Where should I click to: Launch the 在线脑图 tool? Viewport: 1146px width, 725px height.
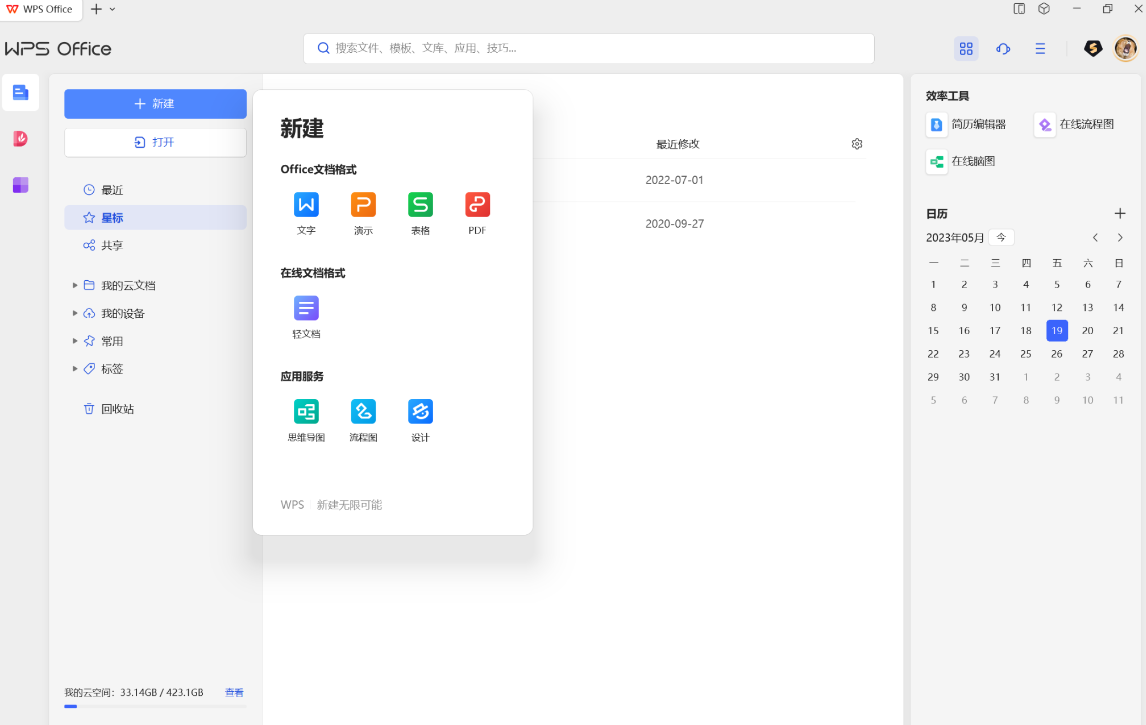[961, 162]
